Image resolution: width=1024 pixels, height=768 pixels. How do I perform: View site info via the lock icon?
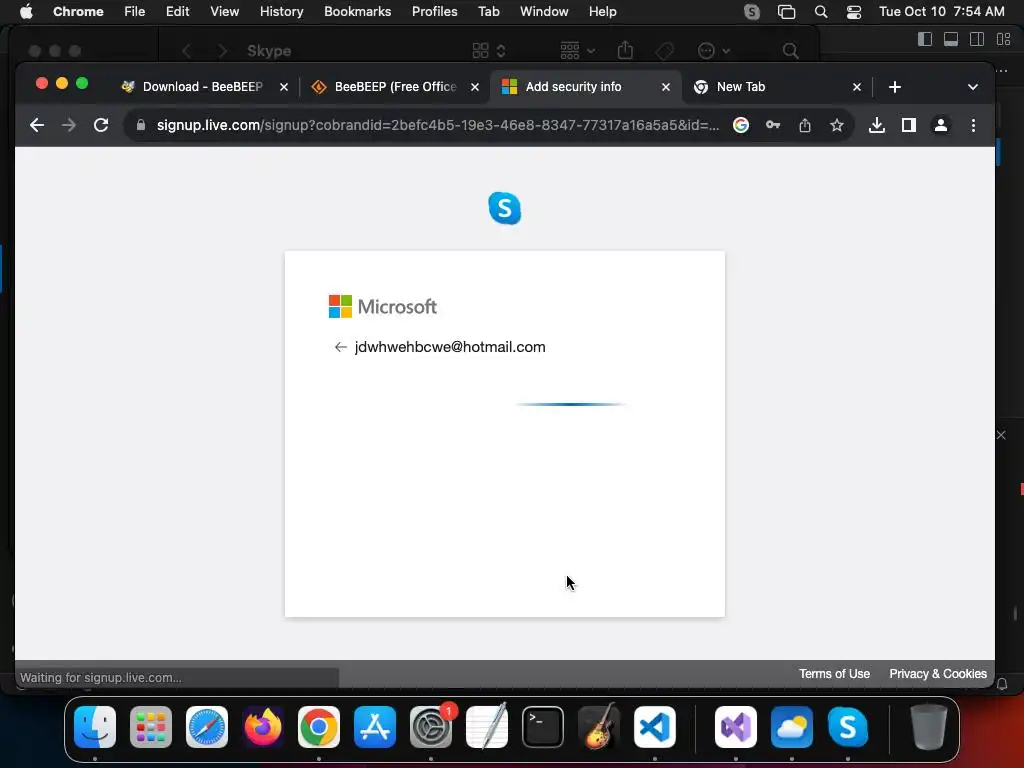point(140,125)
